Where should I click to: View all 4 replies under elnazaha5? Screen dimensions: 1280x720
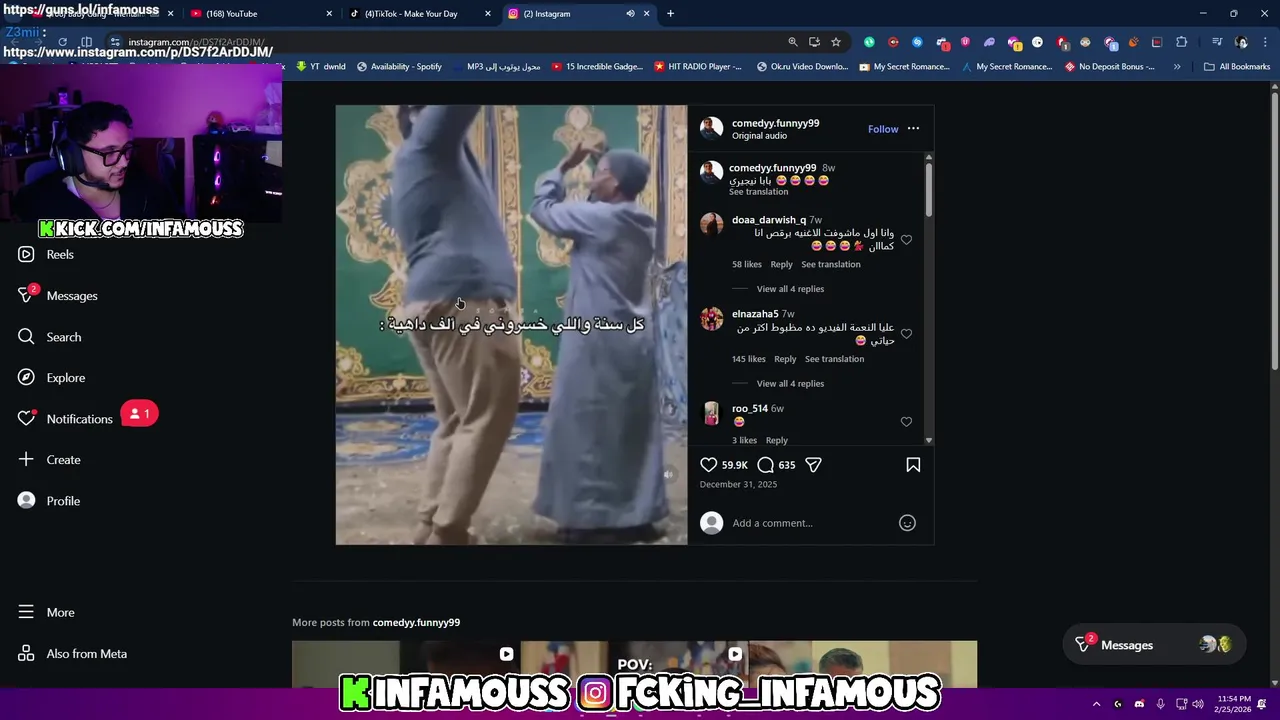click(790, 384)
